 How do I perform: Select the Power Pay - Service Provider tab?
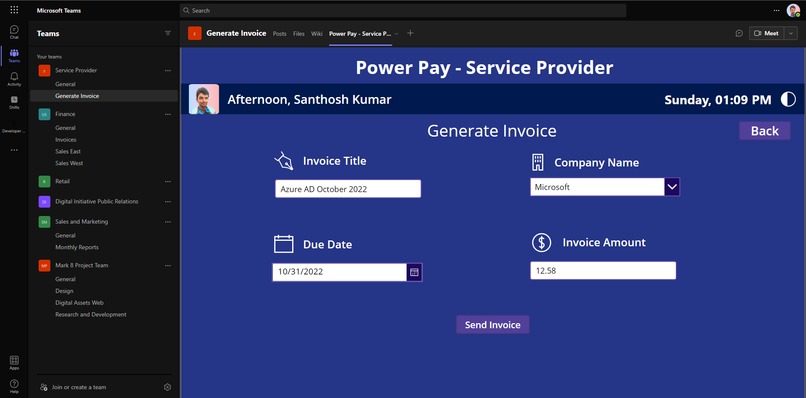coord(361,34)
